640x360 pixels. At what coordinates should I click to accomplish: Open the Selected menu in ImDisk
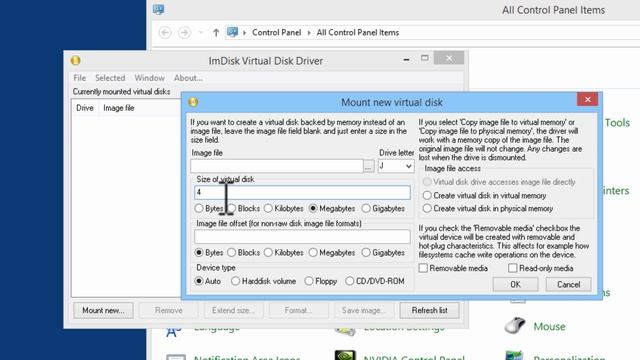110,78
